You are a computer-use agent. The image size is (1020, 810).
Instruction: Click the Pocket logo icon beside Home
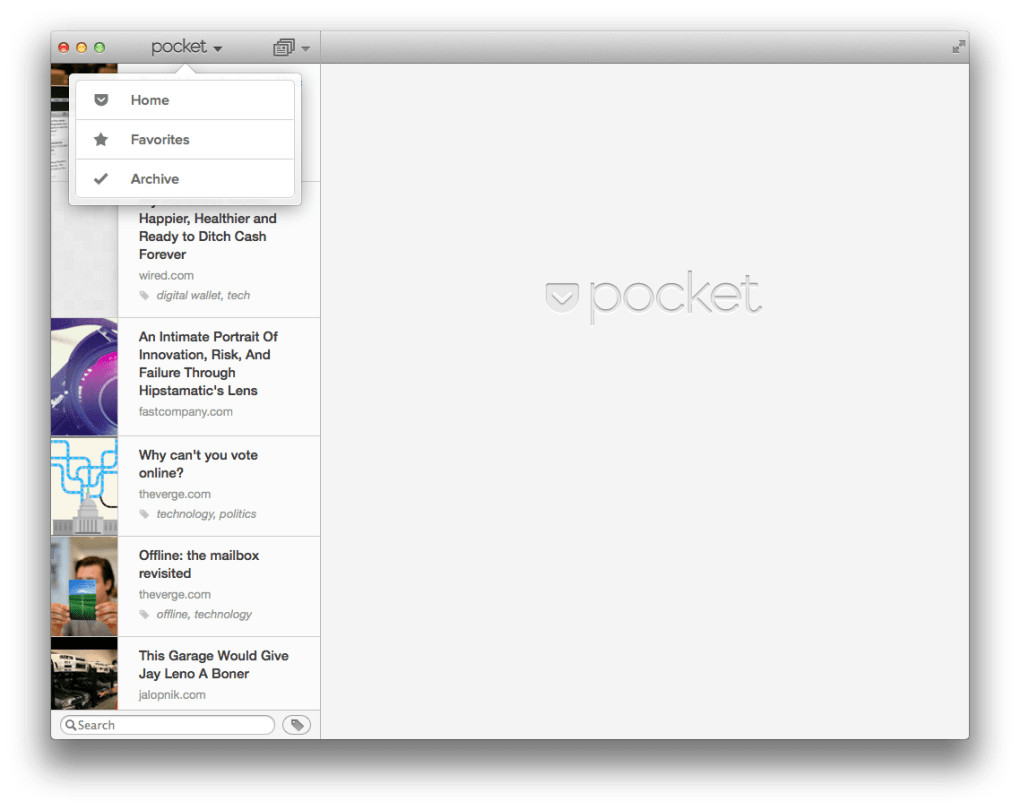tap(101, 100)
